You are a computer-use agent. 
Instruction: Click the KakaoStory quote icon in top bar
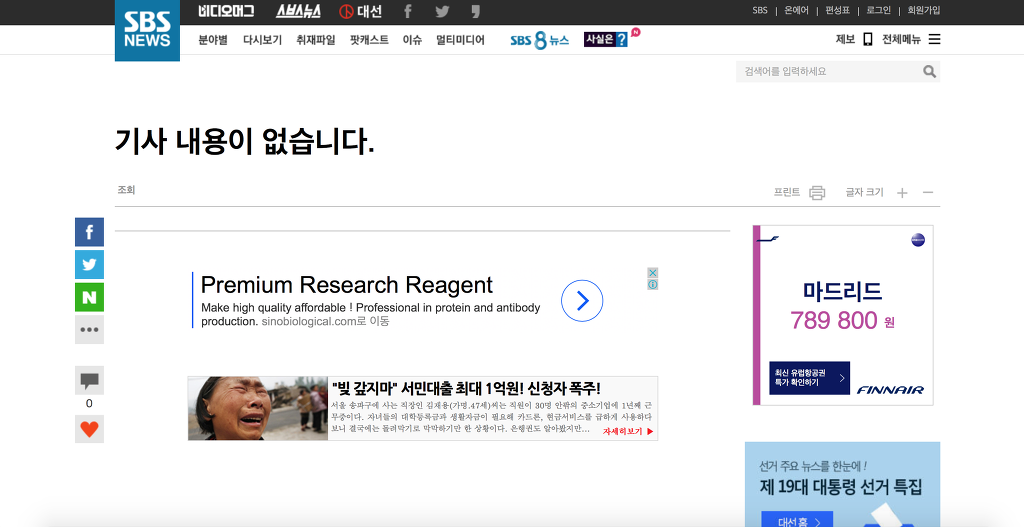pyautogui.click(x=475, y=11)
